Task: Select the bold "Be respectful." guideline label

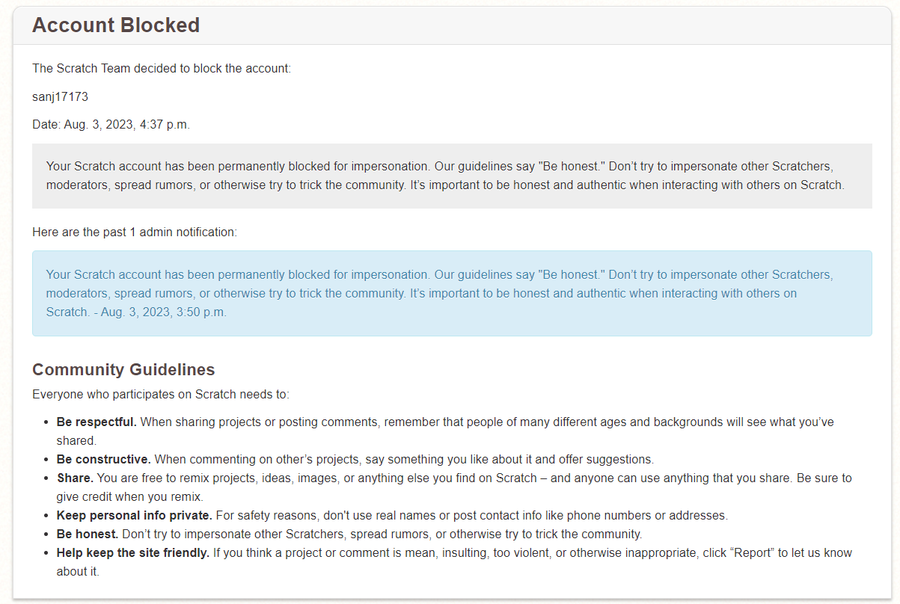Action: click(96, 422)
